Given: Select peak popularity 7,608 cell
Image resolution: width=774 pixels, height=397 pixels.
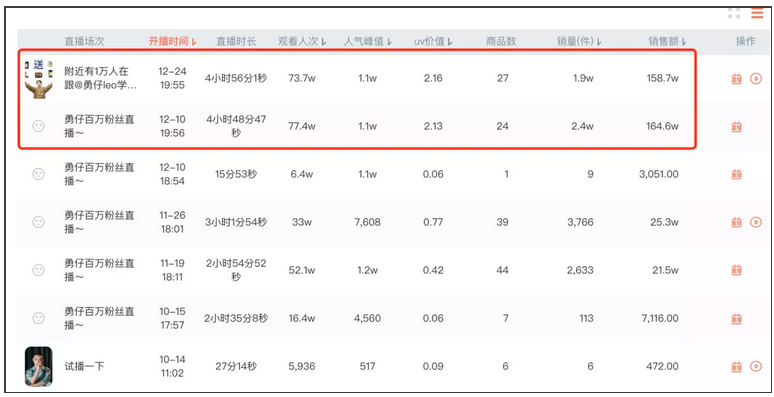Looking at the screenshot, I should (x=367, y=222).
